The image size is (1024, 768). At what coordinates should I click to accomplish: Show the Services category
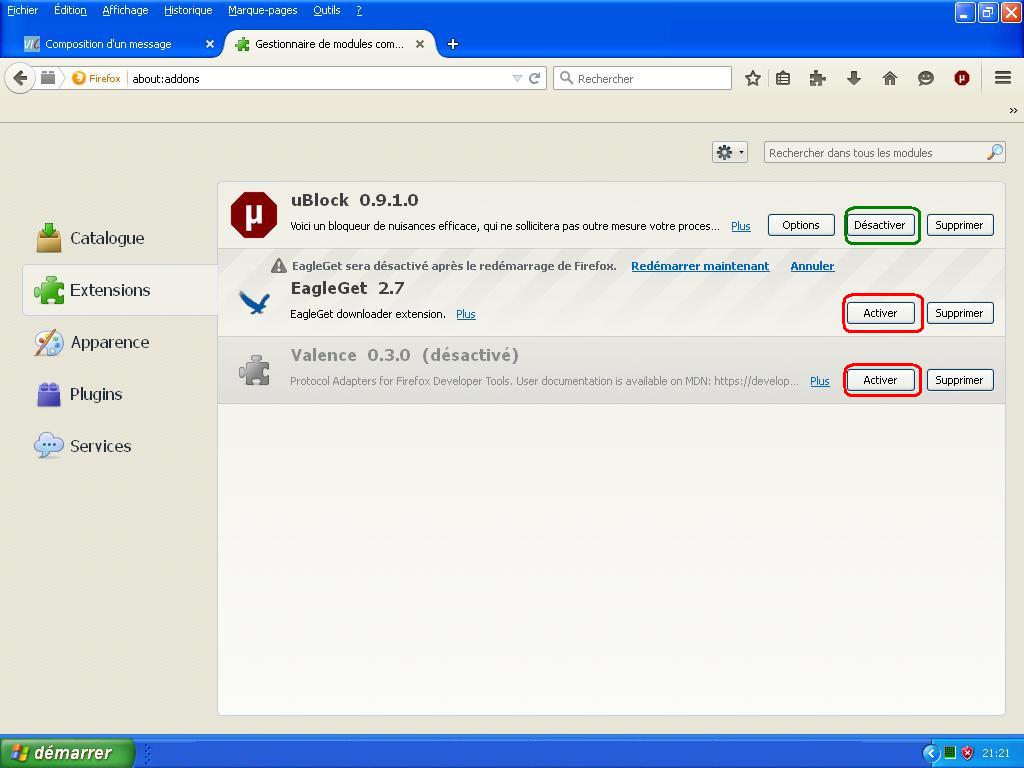(x=83, y=446)
